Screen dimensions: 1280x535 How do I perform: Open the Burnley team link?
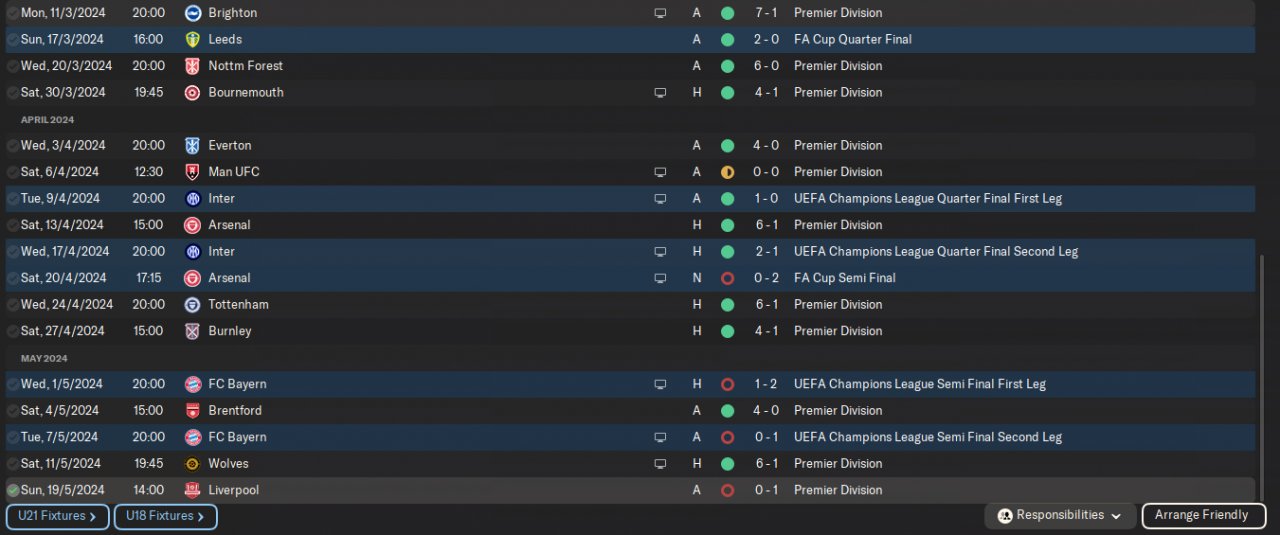(230, 331)
